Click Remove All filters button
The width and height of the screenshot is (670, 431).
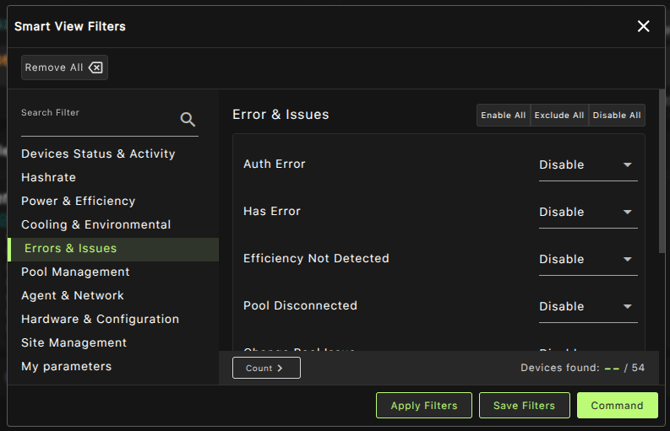pos(64,68)
